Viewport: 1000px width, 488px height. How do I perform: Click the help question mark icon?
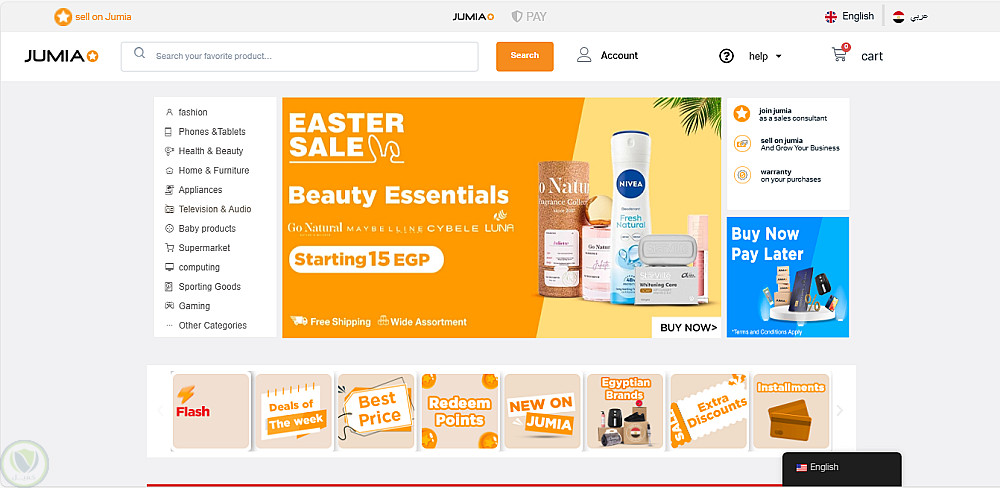(x=726, y=56)
